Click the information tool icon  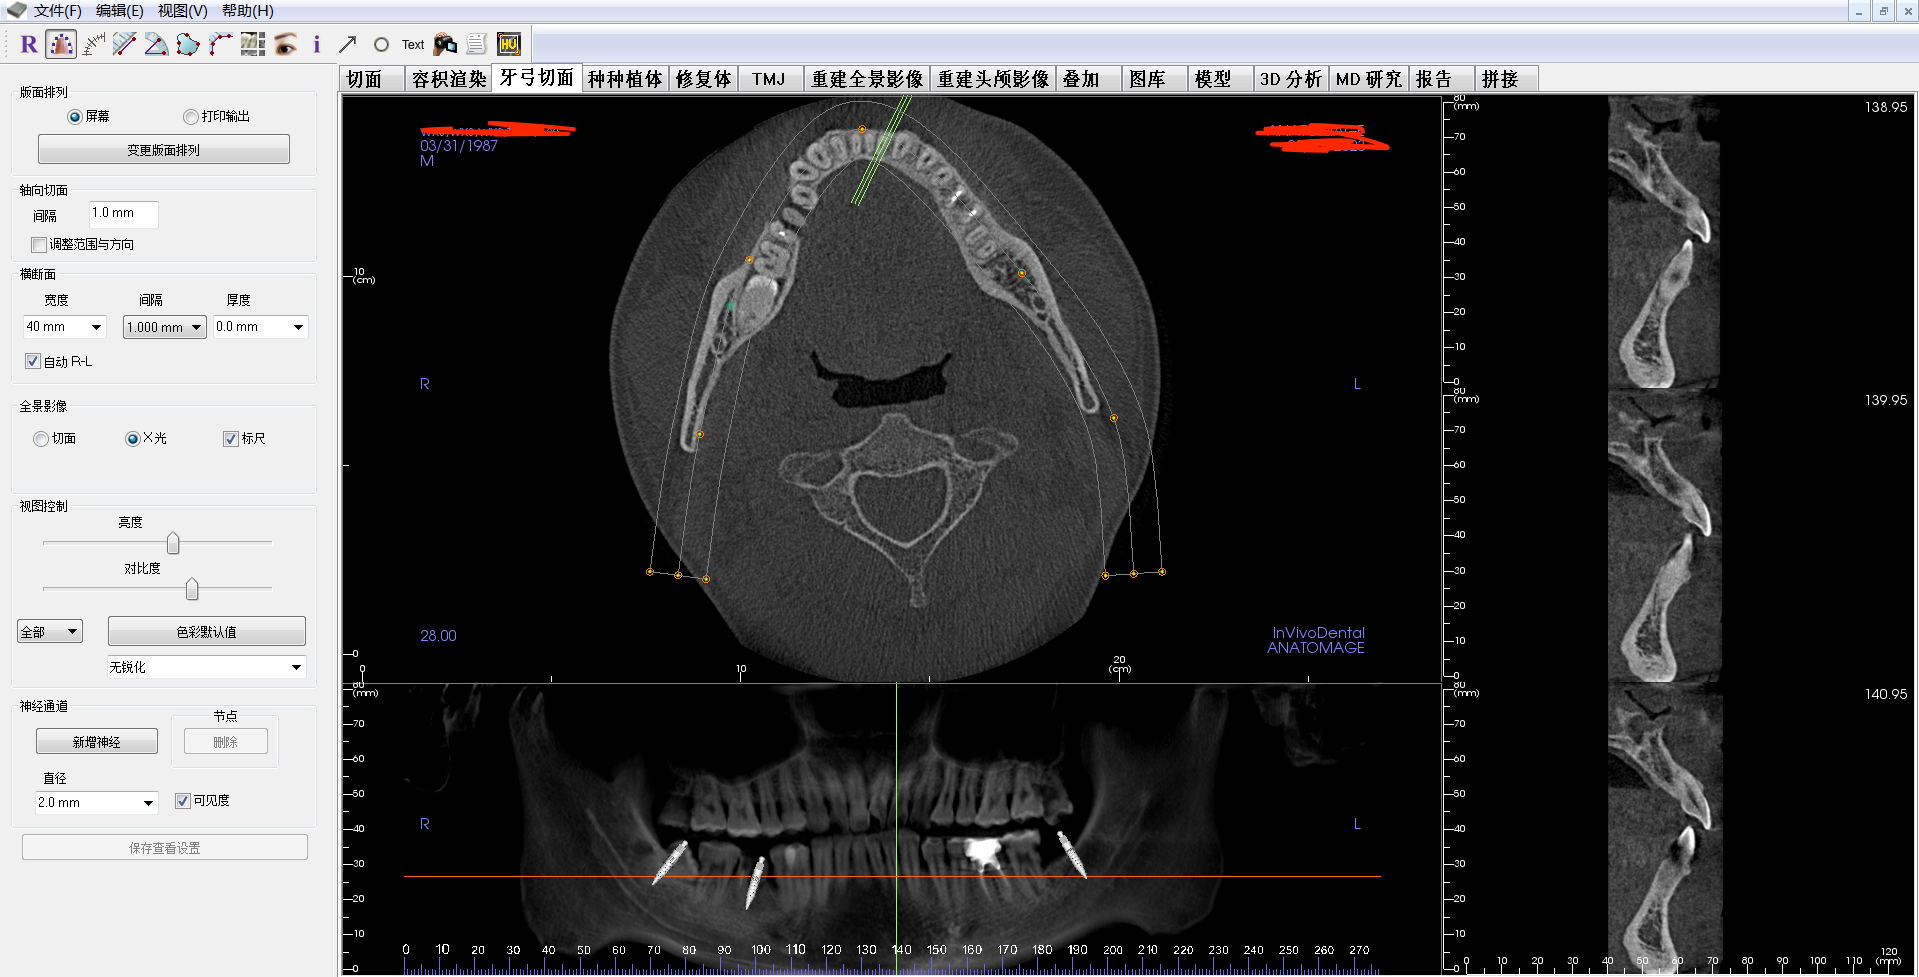point(316,44)
